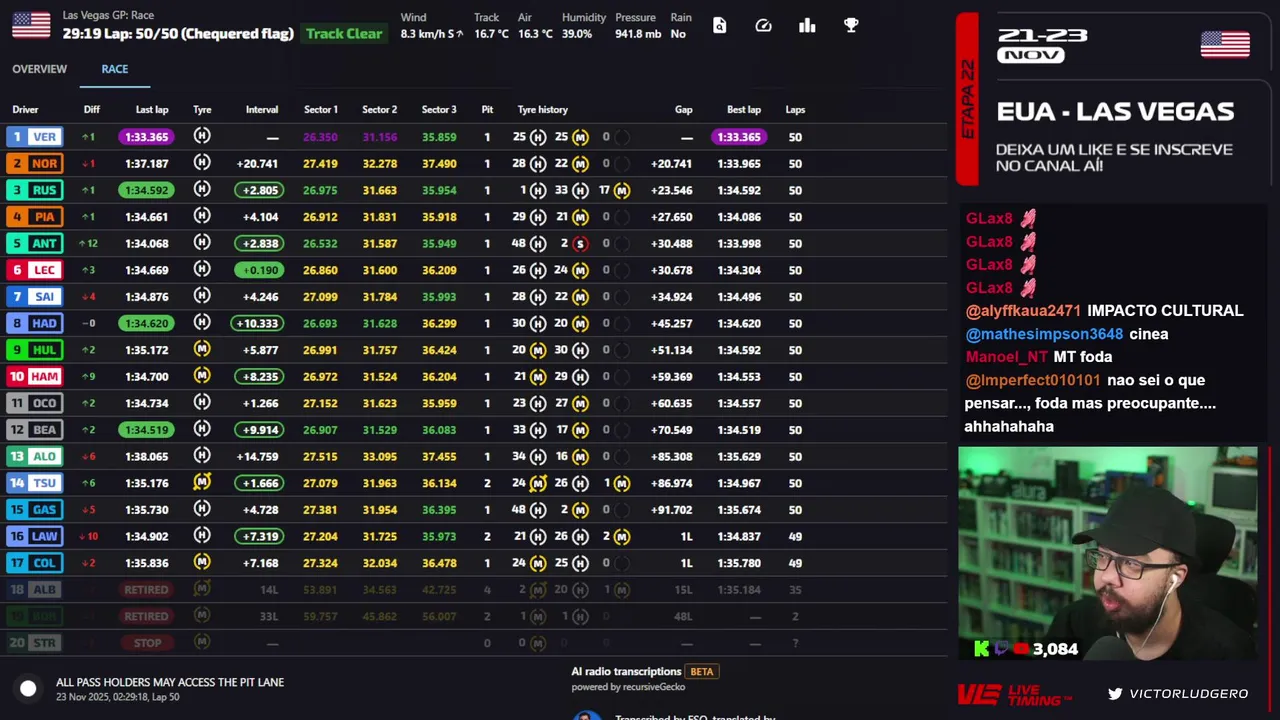This screenshot has width=1280, height=720.
Task: Click the +10.333 interval for HAD
Action: 256,323
